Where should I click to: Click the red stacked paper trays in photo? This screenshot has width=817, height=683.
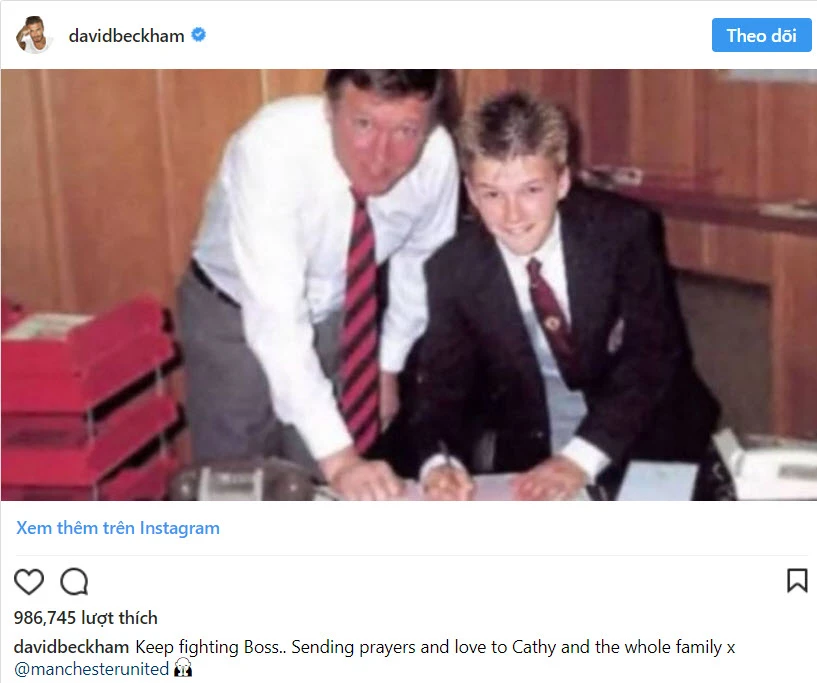[89, 399]
